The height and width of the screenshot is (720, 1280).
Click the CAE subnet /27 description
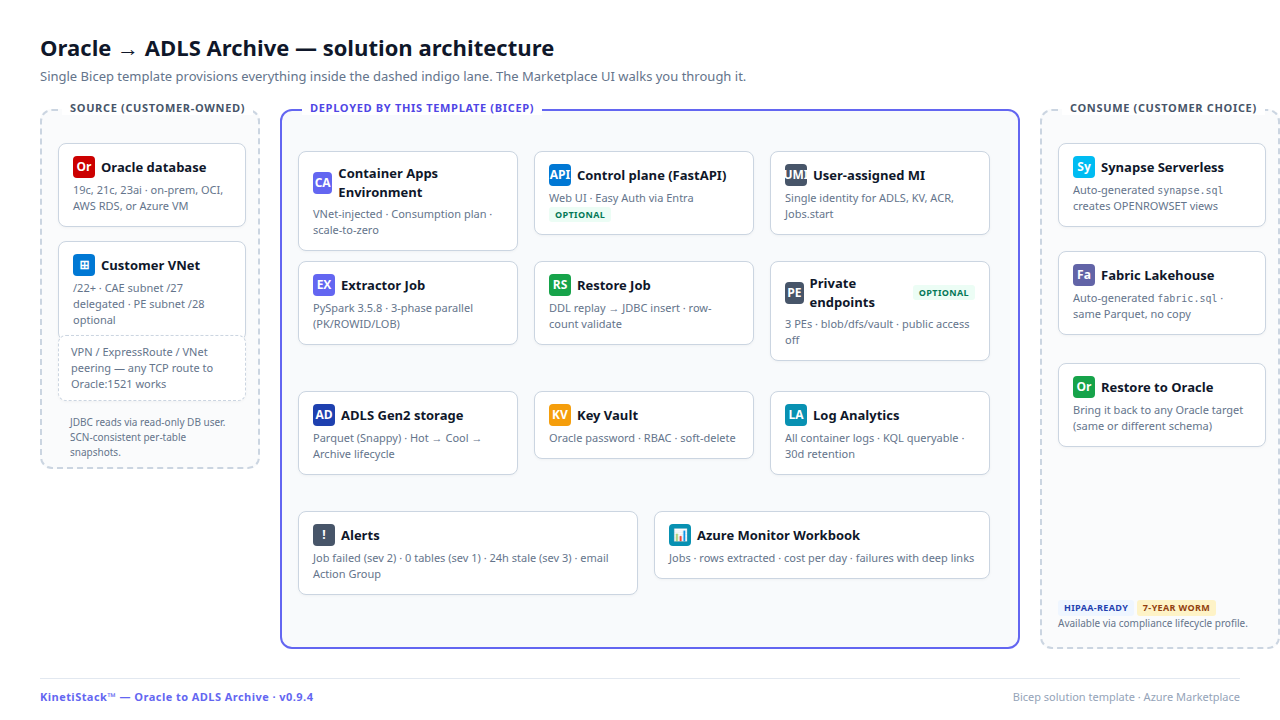point(139,304)
